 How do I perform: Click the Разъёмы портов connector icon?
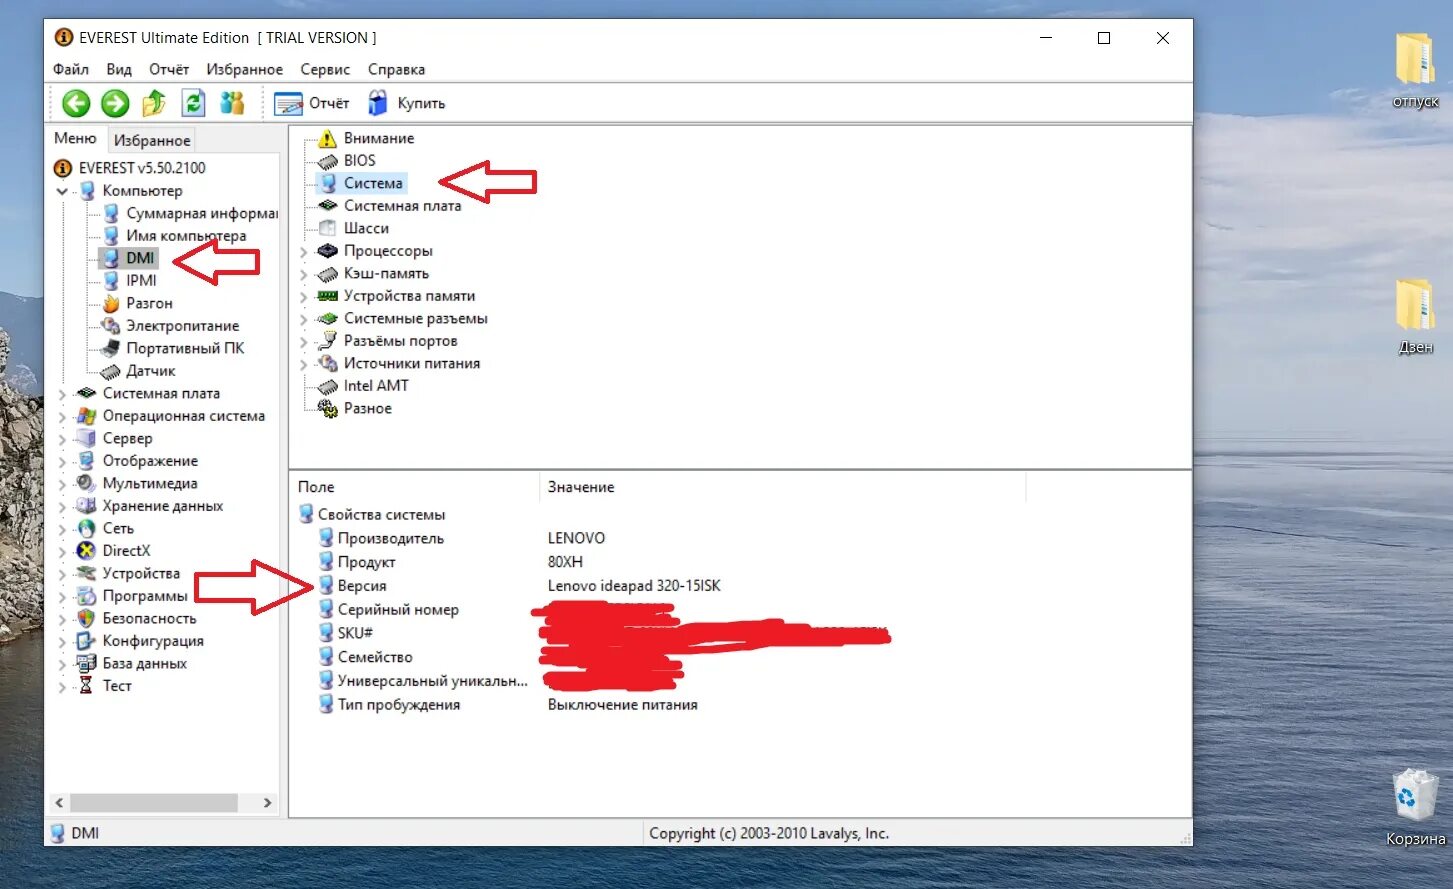coord(328,341)
